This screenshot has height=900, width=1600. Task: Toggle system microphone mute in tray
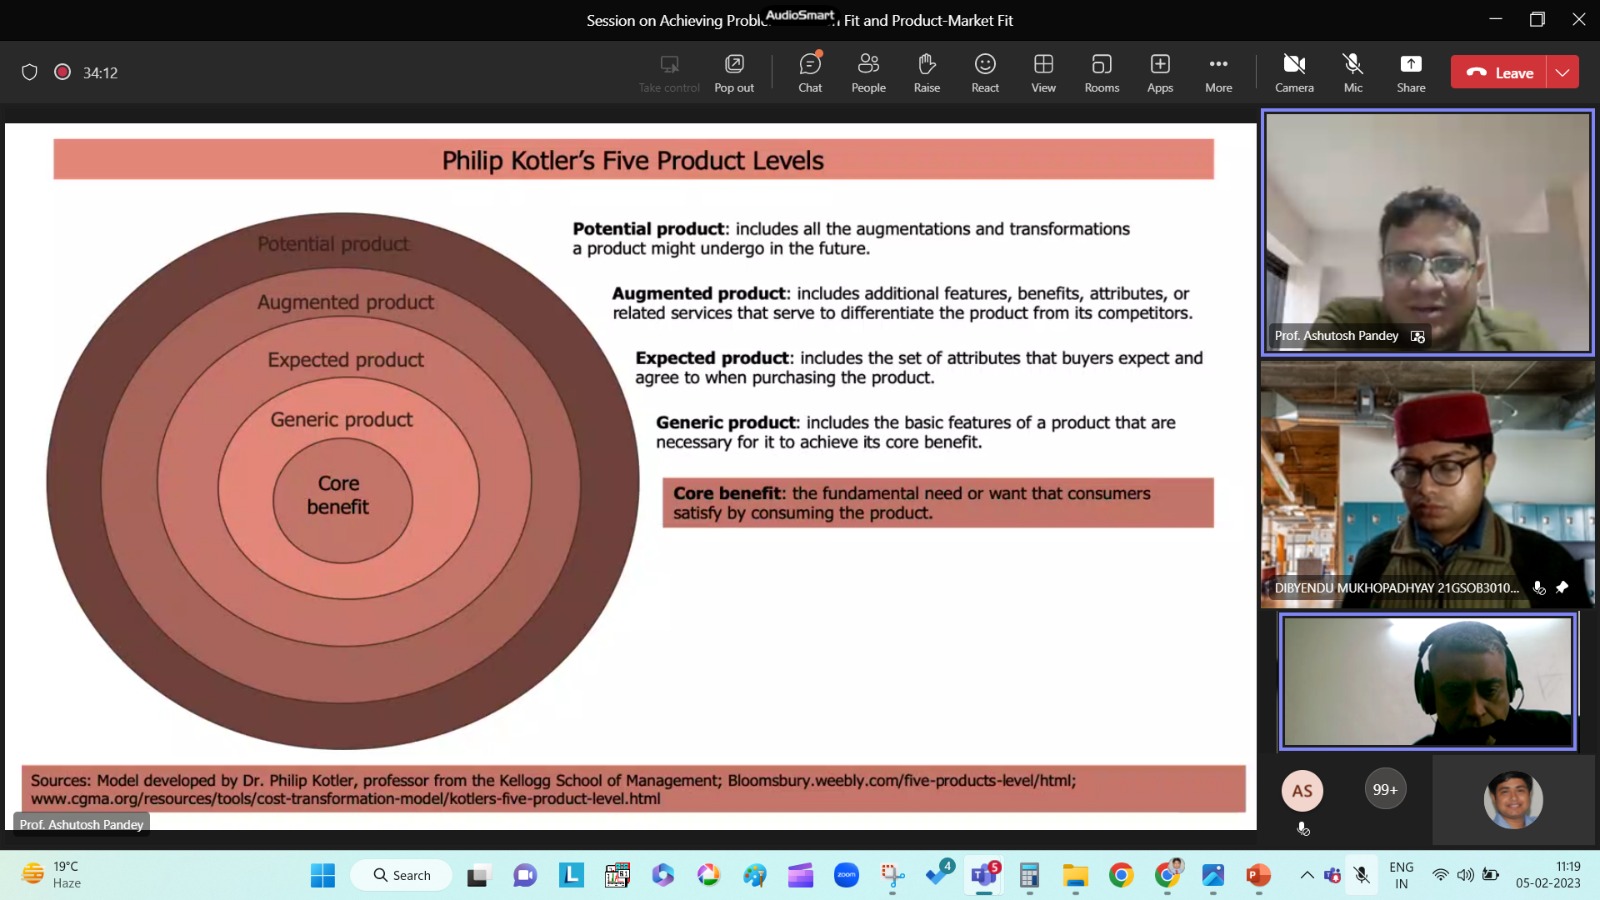pyautogui.click(x=1361, y=875)
